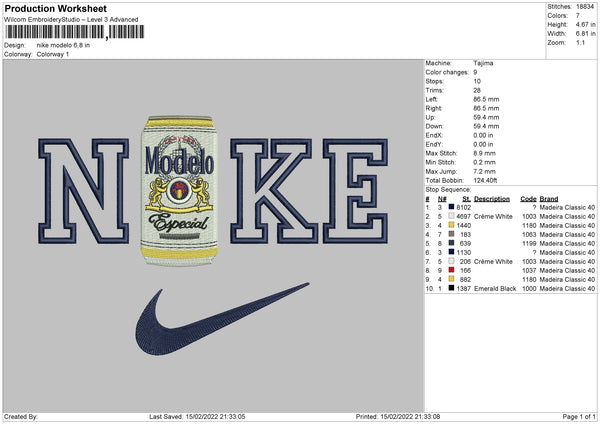Screen dimensions: 600x424
Task: Select the 'Wilcom EmbroideryStudio – Level 3 Advanced' line
Action: click(x=71, y=20)
